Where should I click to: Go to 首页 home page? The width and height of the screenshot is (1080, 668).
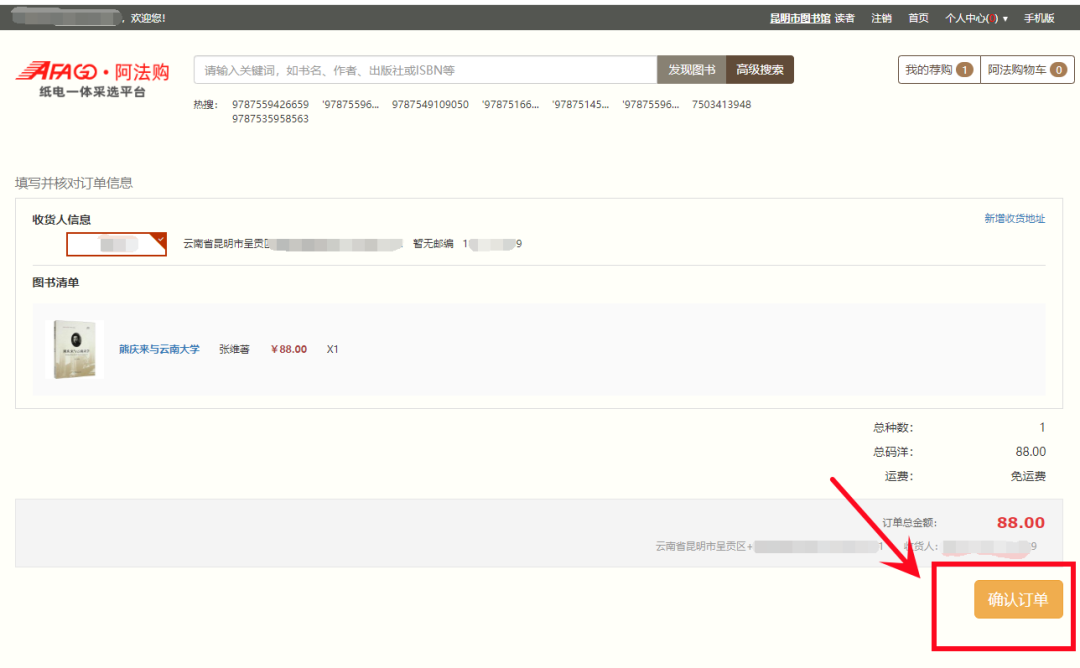click(x=918, y=18)
